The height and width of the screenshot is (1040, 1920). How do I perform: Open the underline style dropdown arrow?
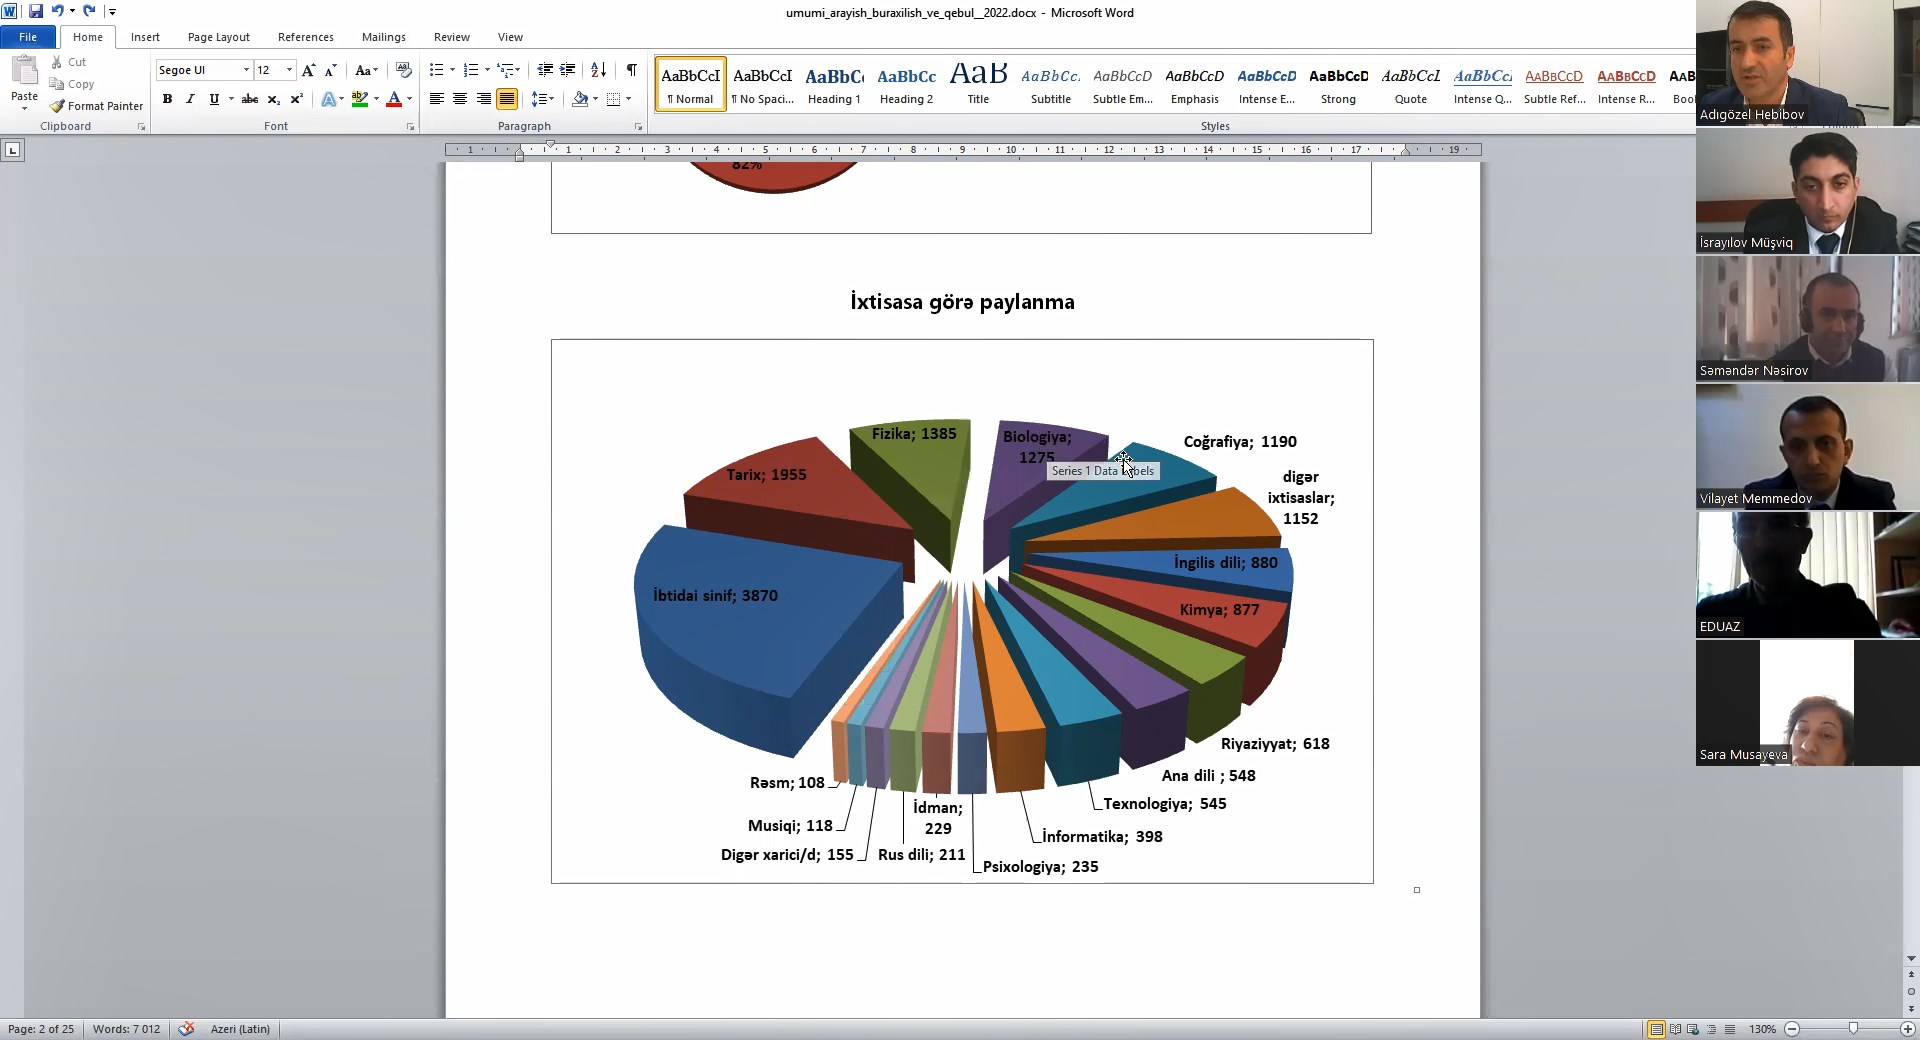tap(231, 99)
